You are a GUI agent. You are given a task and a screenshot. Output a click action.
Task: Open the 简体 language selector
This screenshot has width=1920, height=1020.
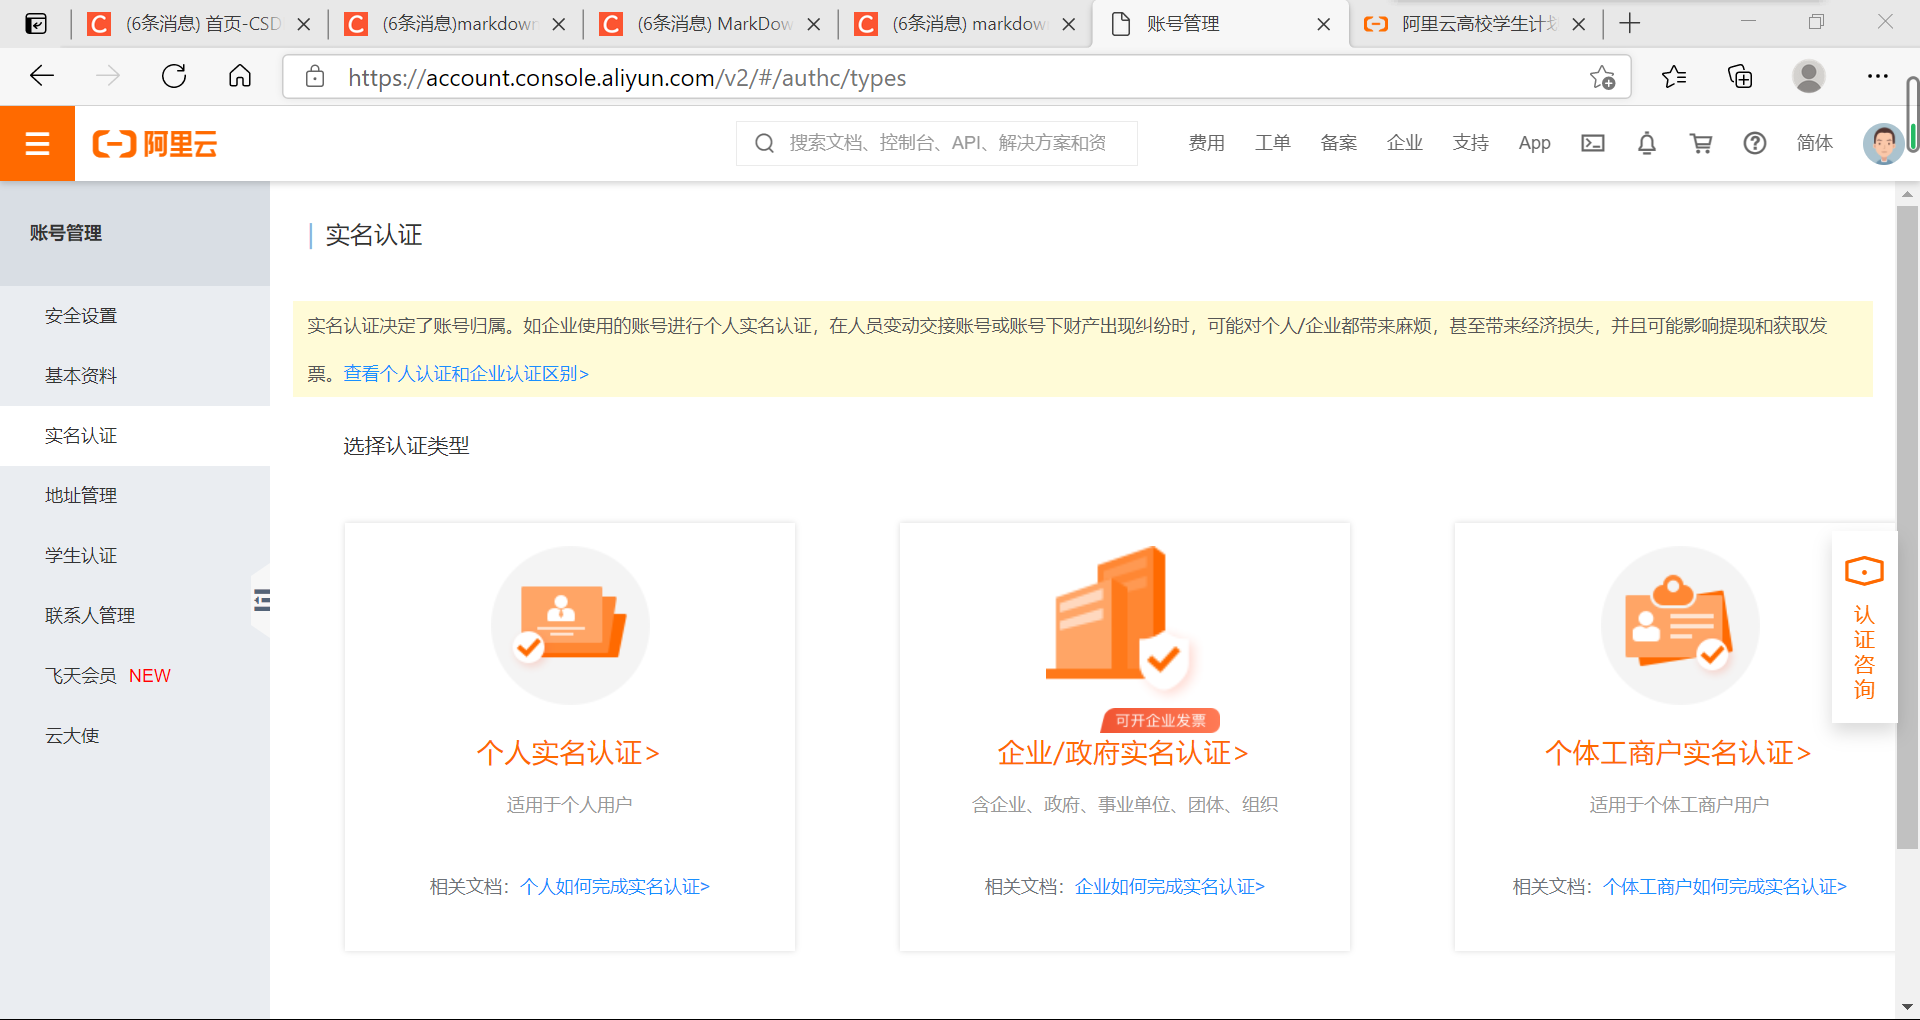pos(1814,143)
